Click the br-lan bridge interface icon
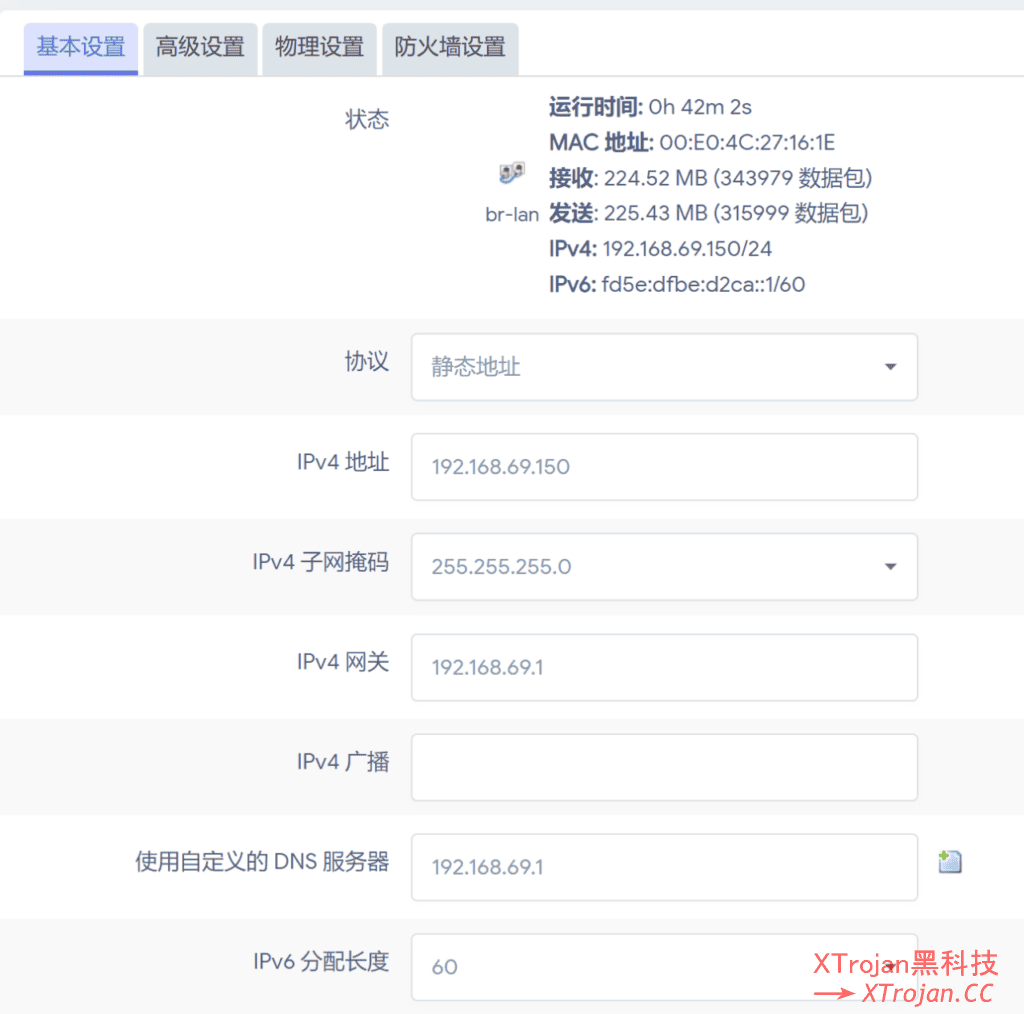Viewport: 1024px width, 1014px height. (x=511, y=172)
